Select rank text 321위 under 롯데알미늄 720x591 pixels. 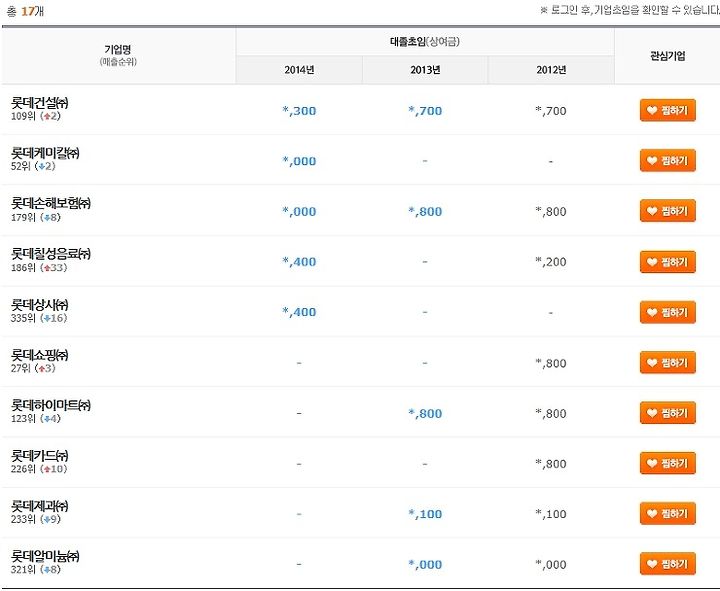(x=23, y=569)
